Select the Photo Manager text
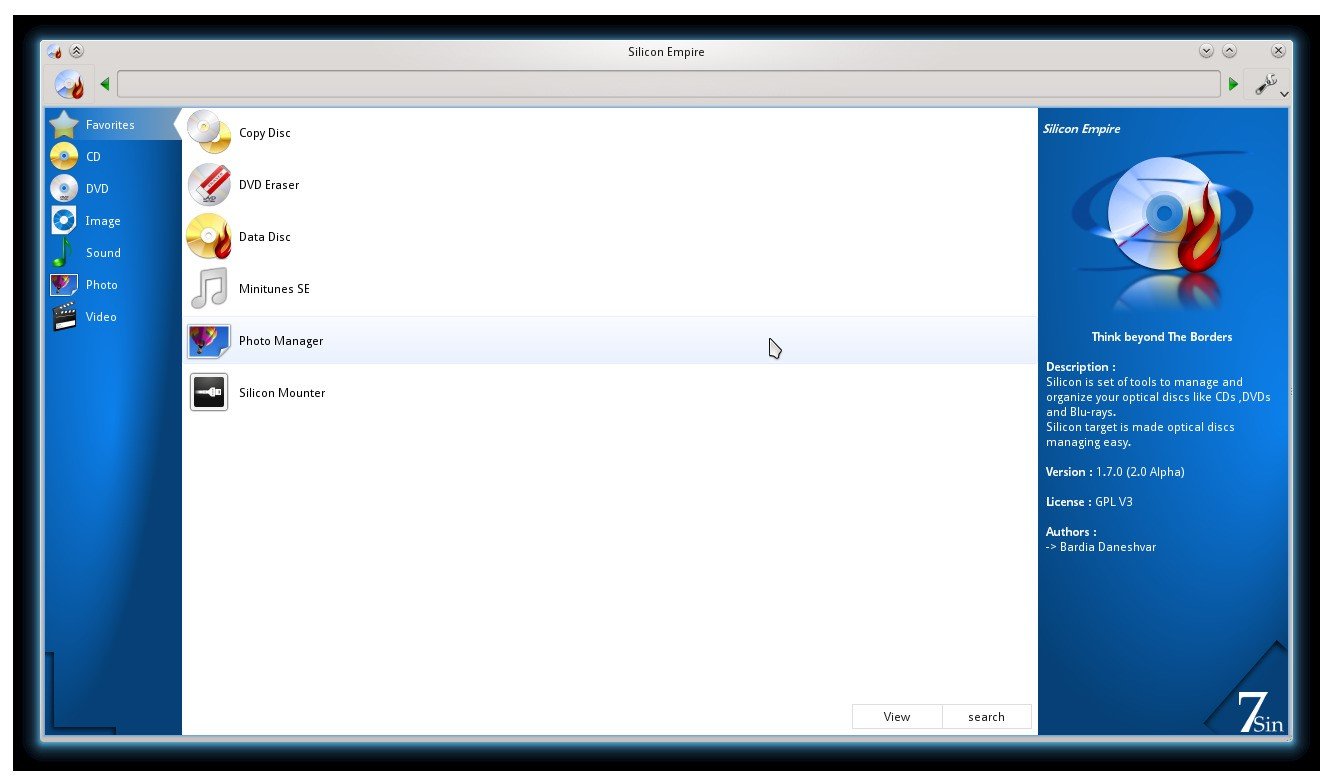The image size is (1333, 782). click(281, 341)
